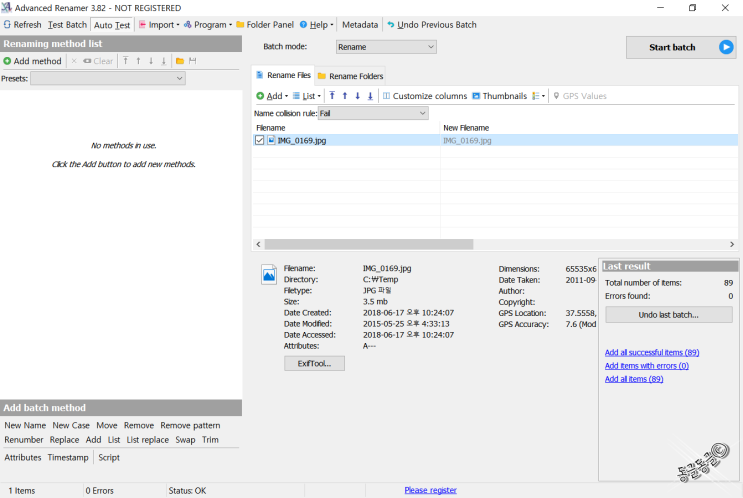
Task: Click the Please register link
Action: 430,490
